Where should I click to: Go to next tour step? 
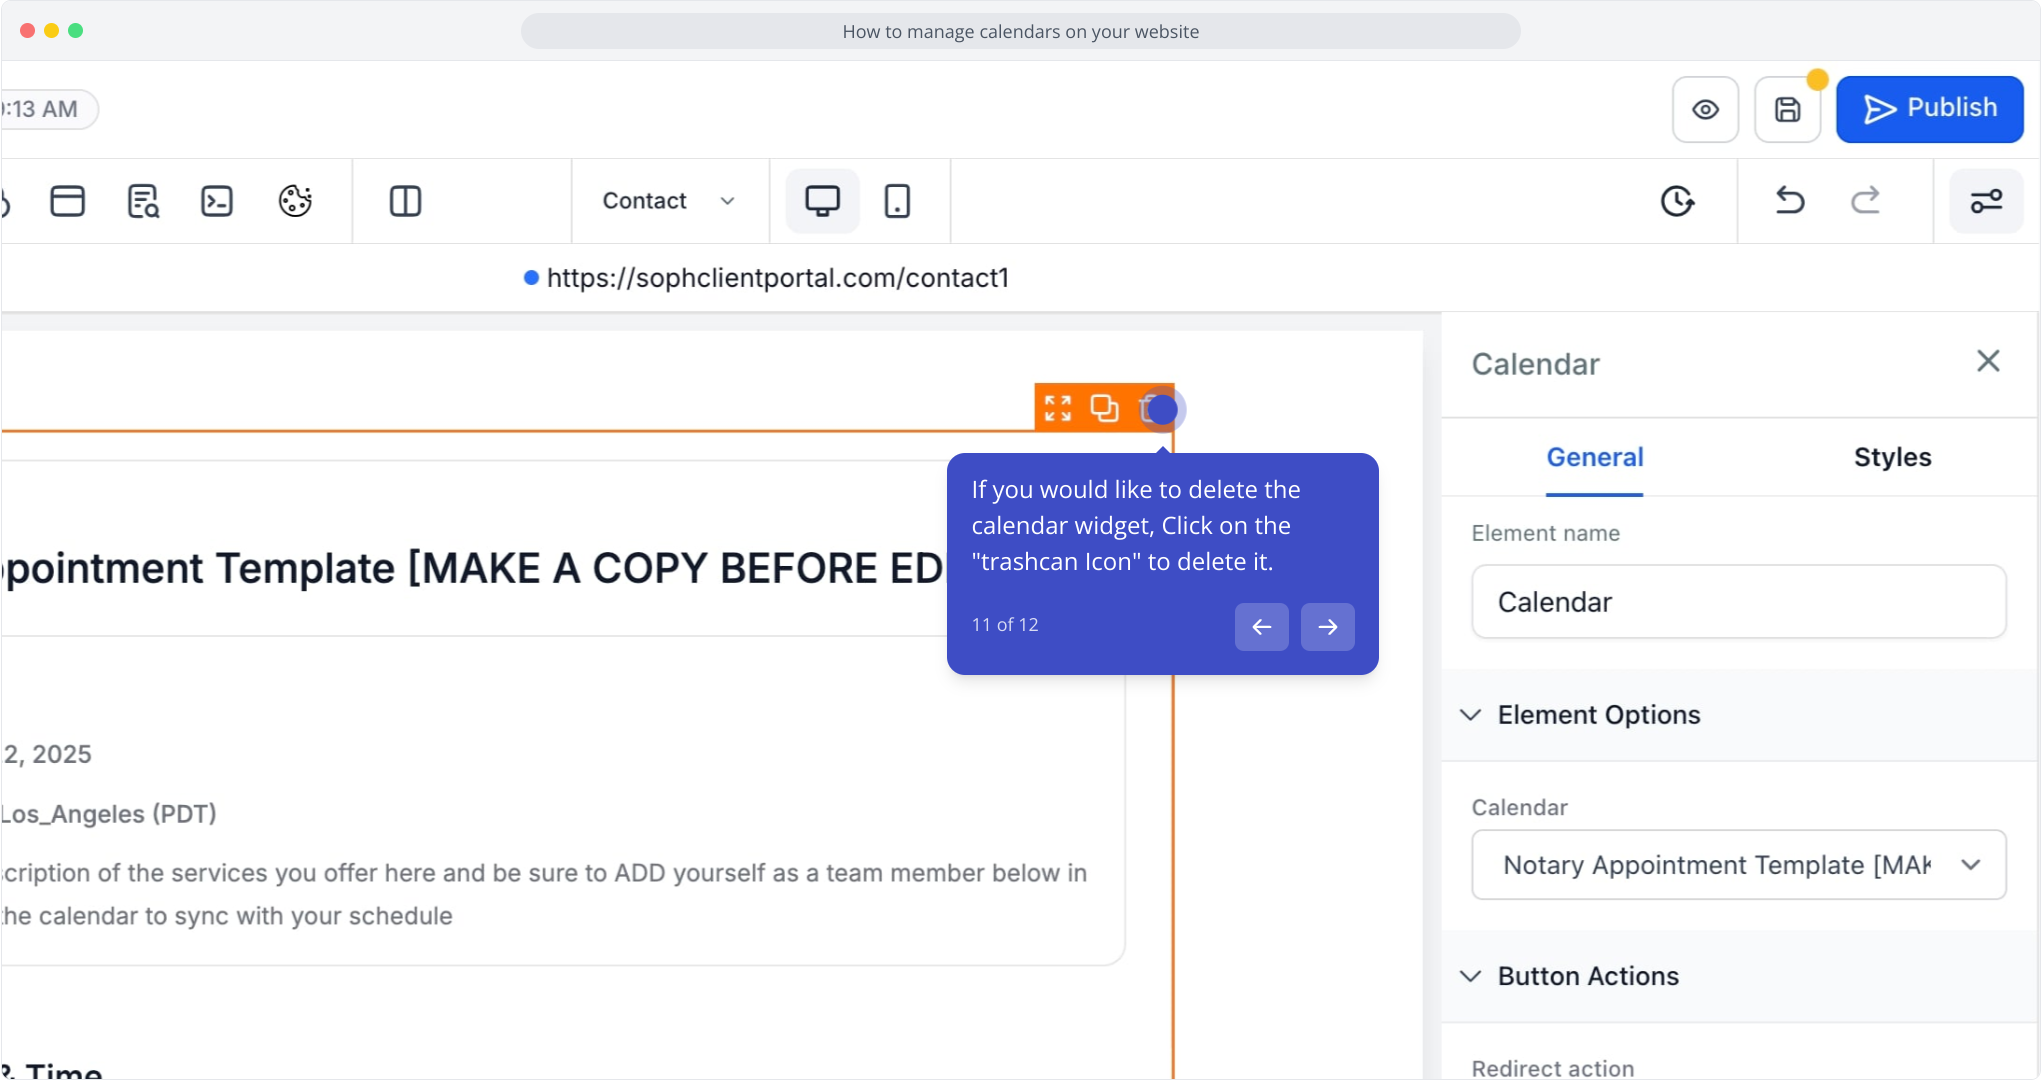[x=1327, y=627]
